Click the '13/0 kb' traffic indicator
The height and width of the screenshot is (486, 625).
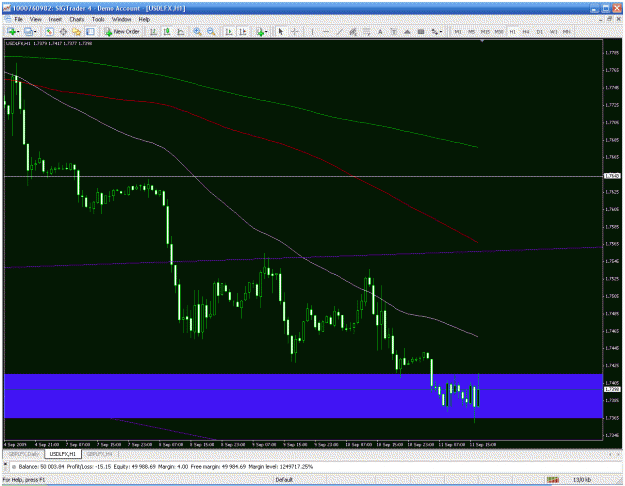coord(582,480)
